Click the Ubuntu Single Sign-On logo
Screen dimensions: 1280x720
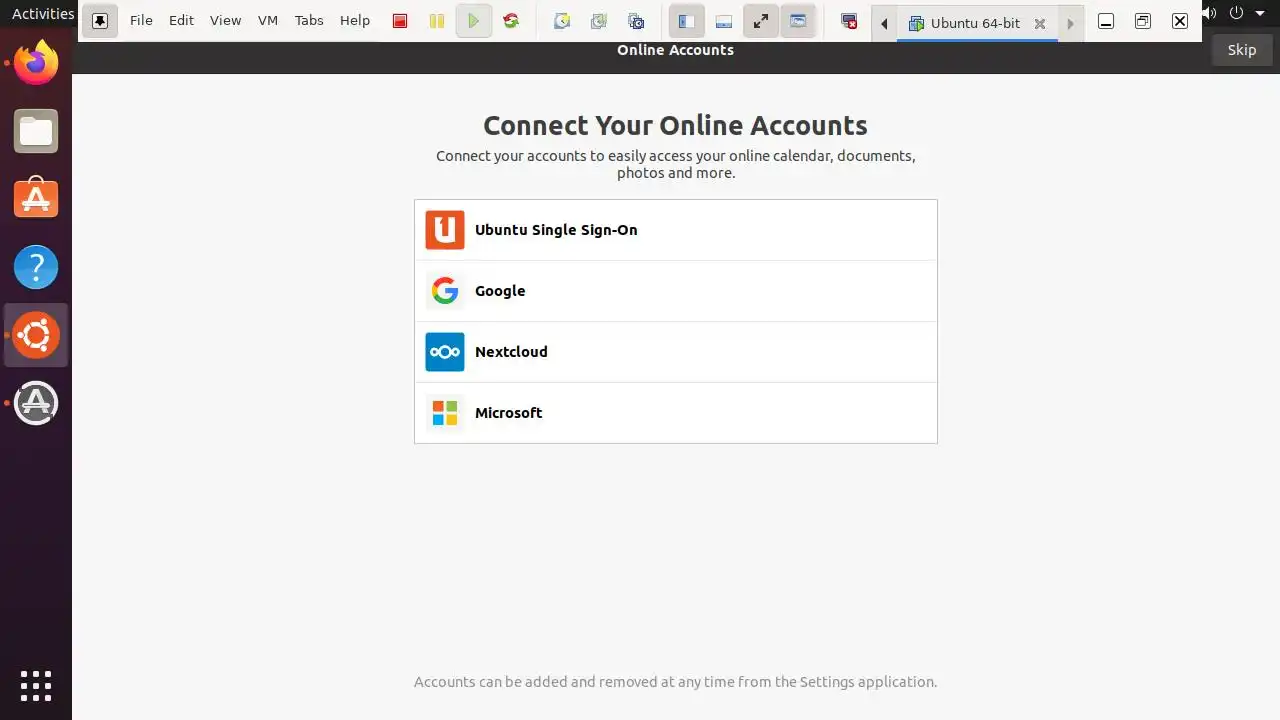point(445,230)
